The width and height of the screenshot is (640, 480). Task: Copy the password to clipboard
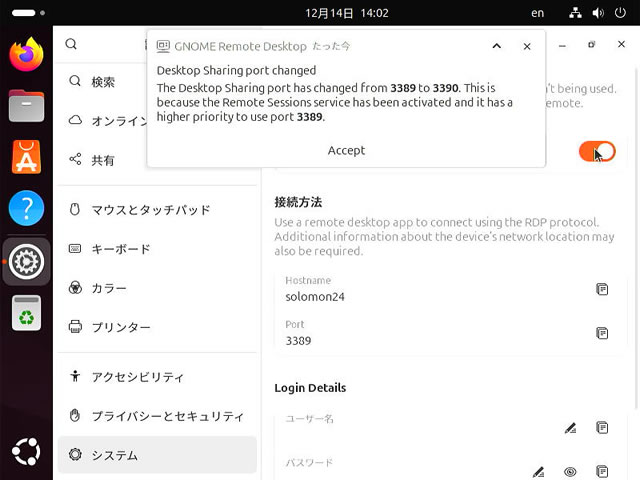602,471
